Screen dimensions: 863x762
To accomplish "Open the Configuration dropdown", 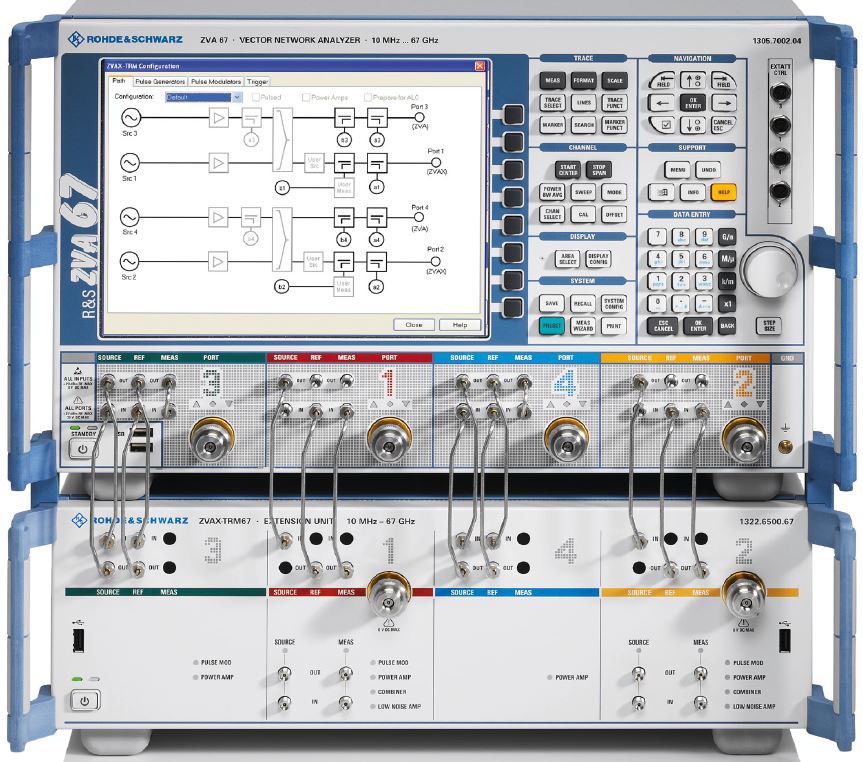I will pos(204,97).
